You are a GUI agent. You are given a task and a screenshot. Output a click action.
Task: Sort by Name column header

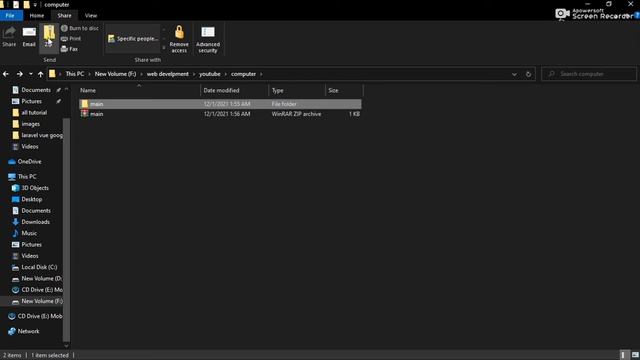139,90
